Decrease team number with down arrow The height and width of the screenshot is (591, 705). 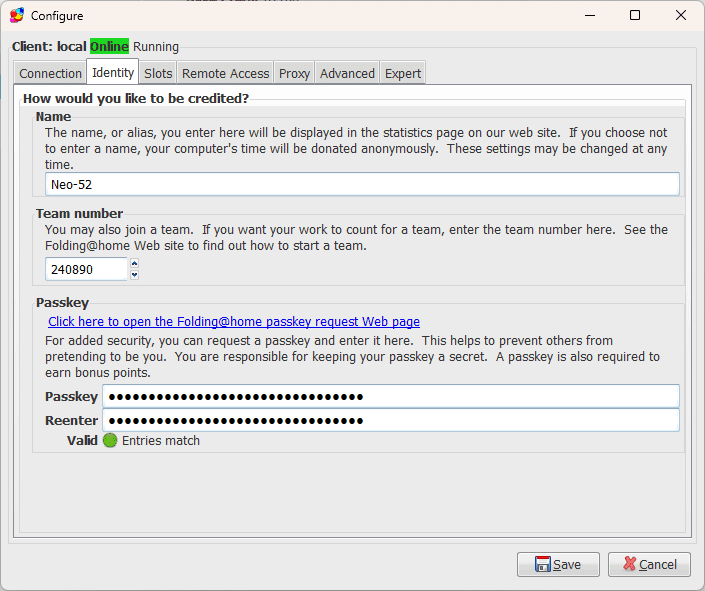[134, 275]
